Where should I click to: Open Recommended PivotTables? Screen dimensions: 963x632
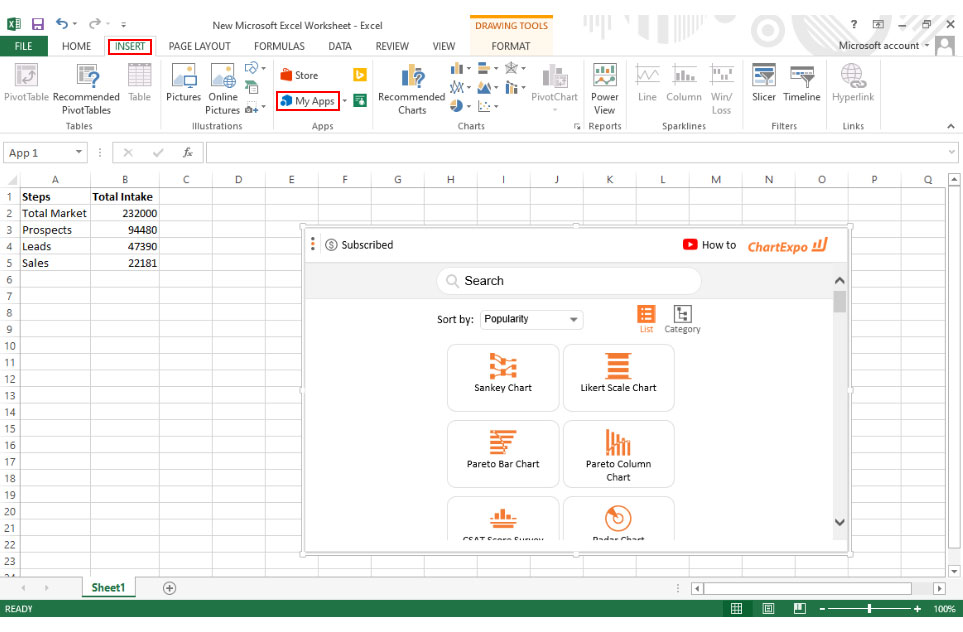pyautogui.click(x=86, y=90)
